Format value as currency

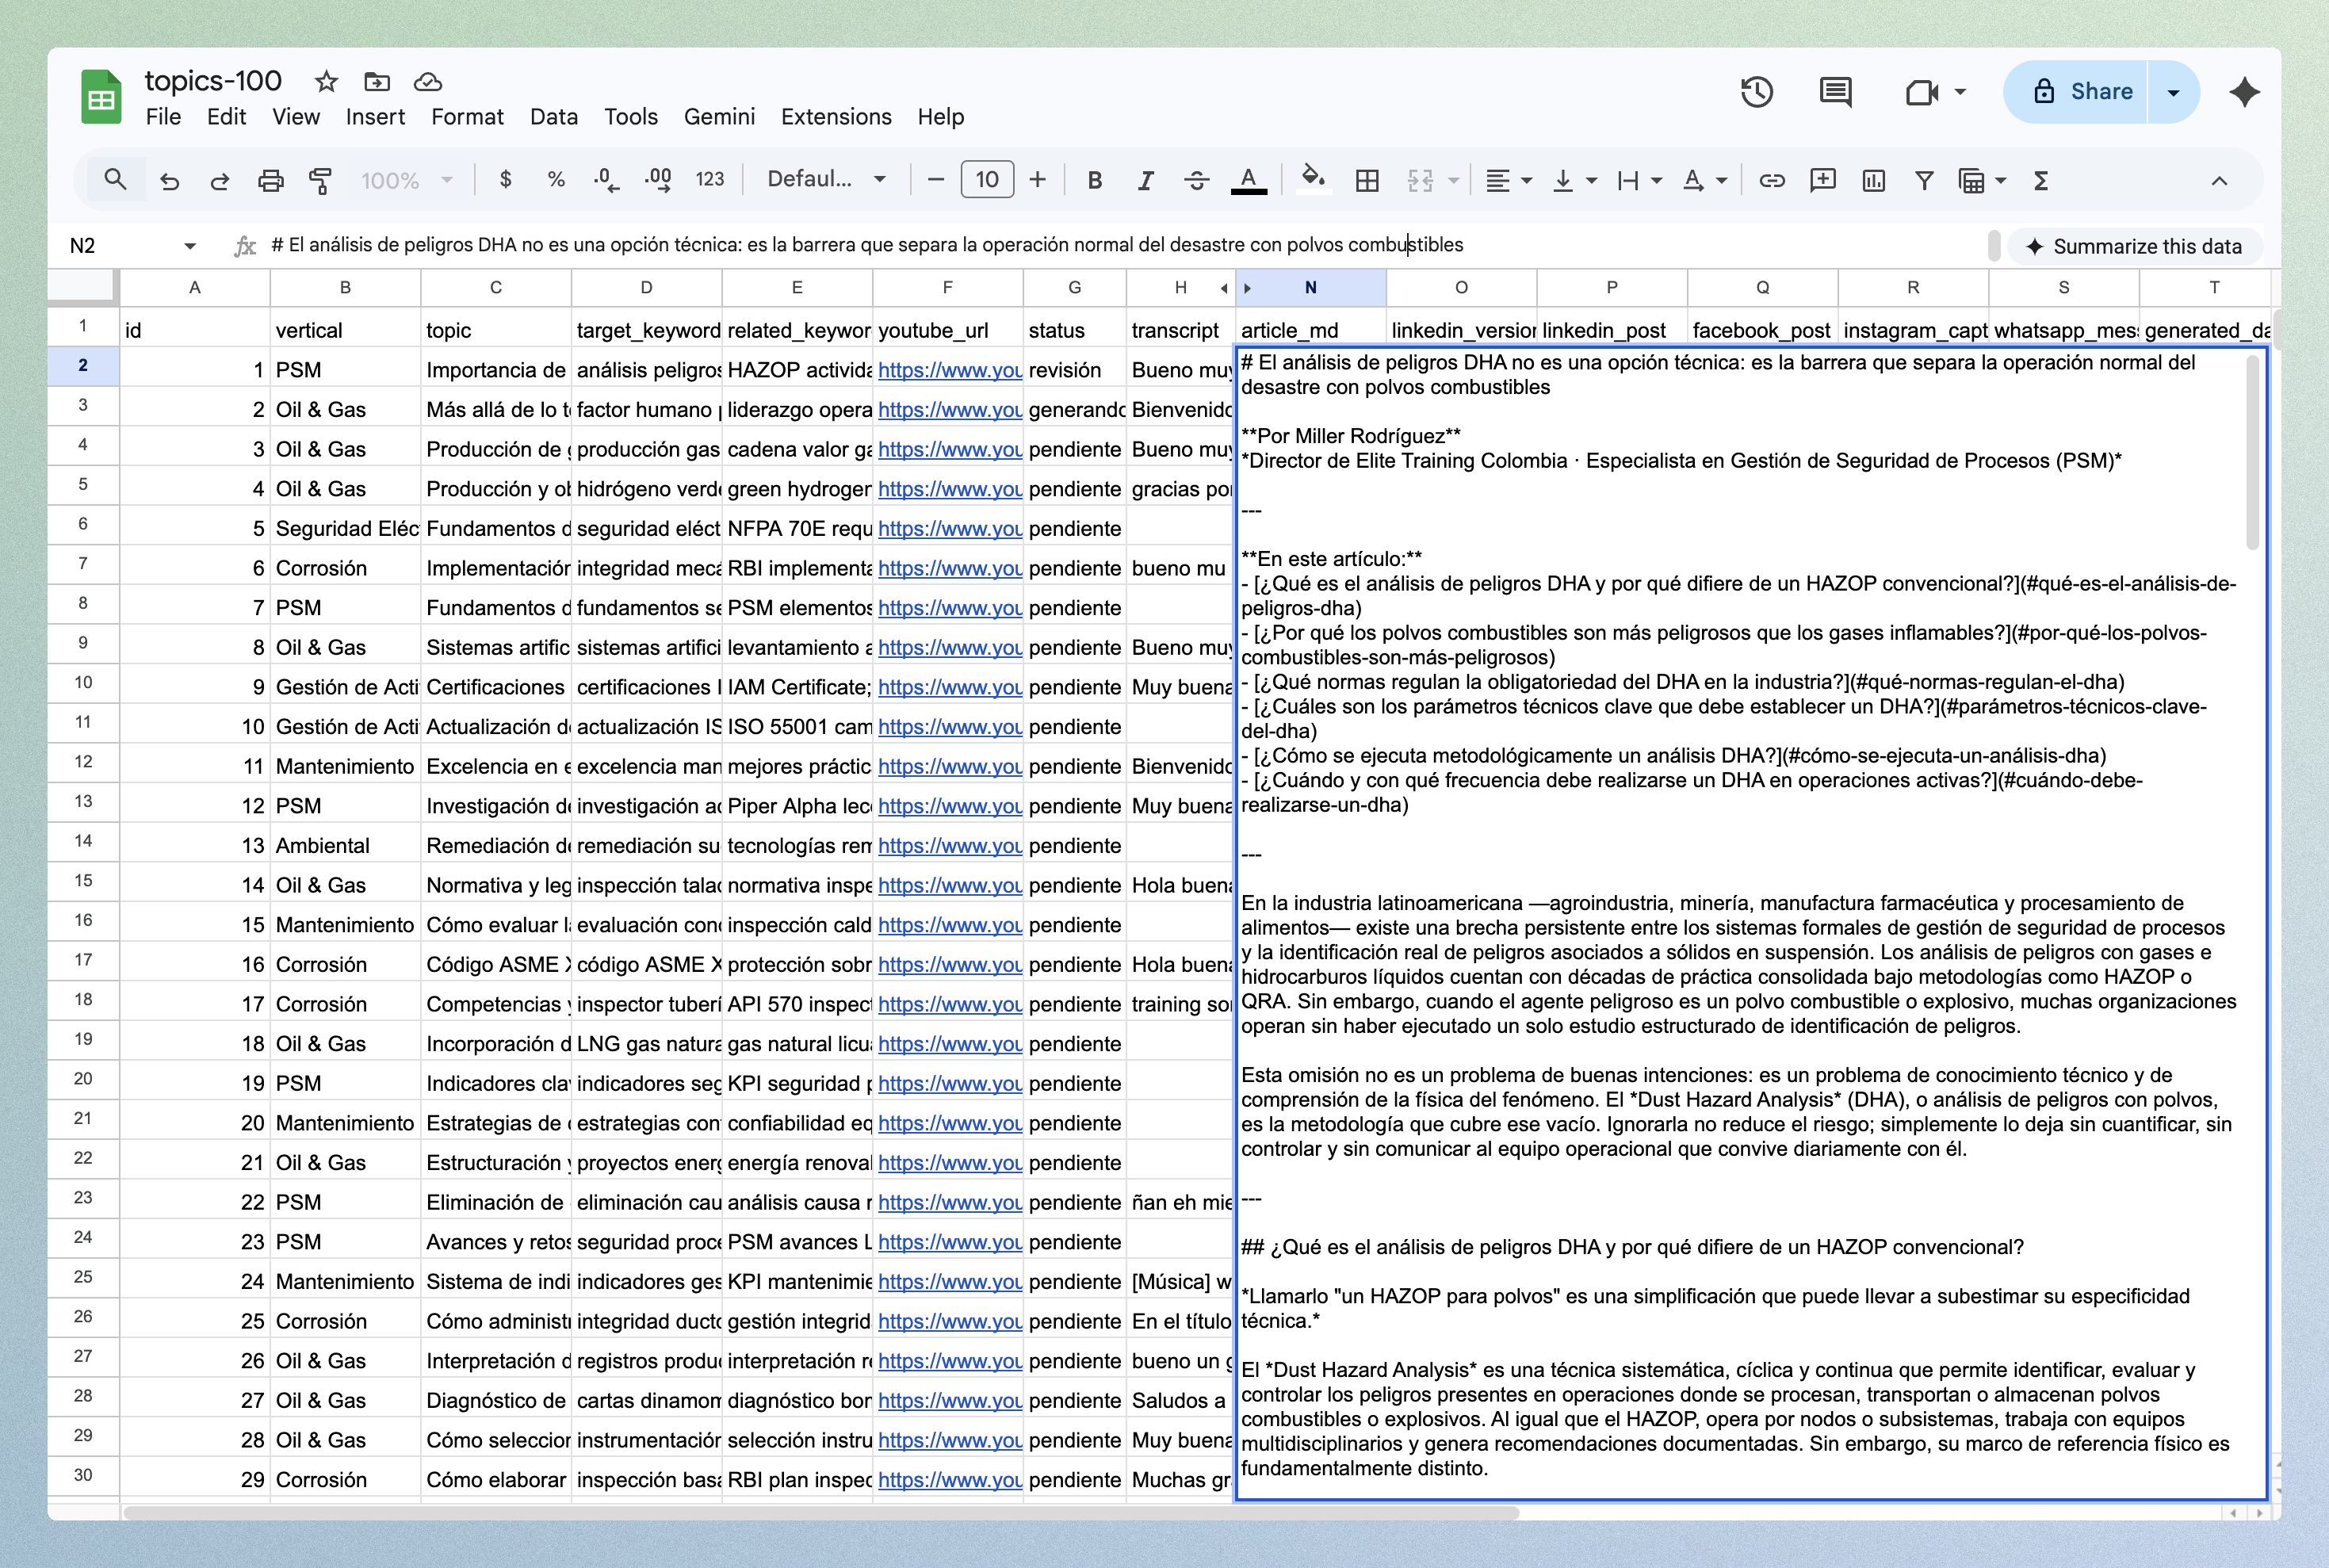506,180
